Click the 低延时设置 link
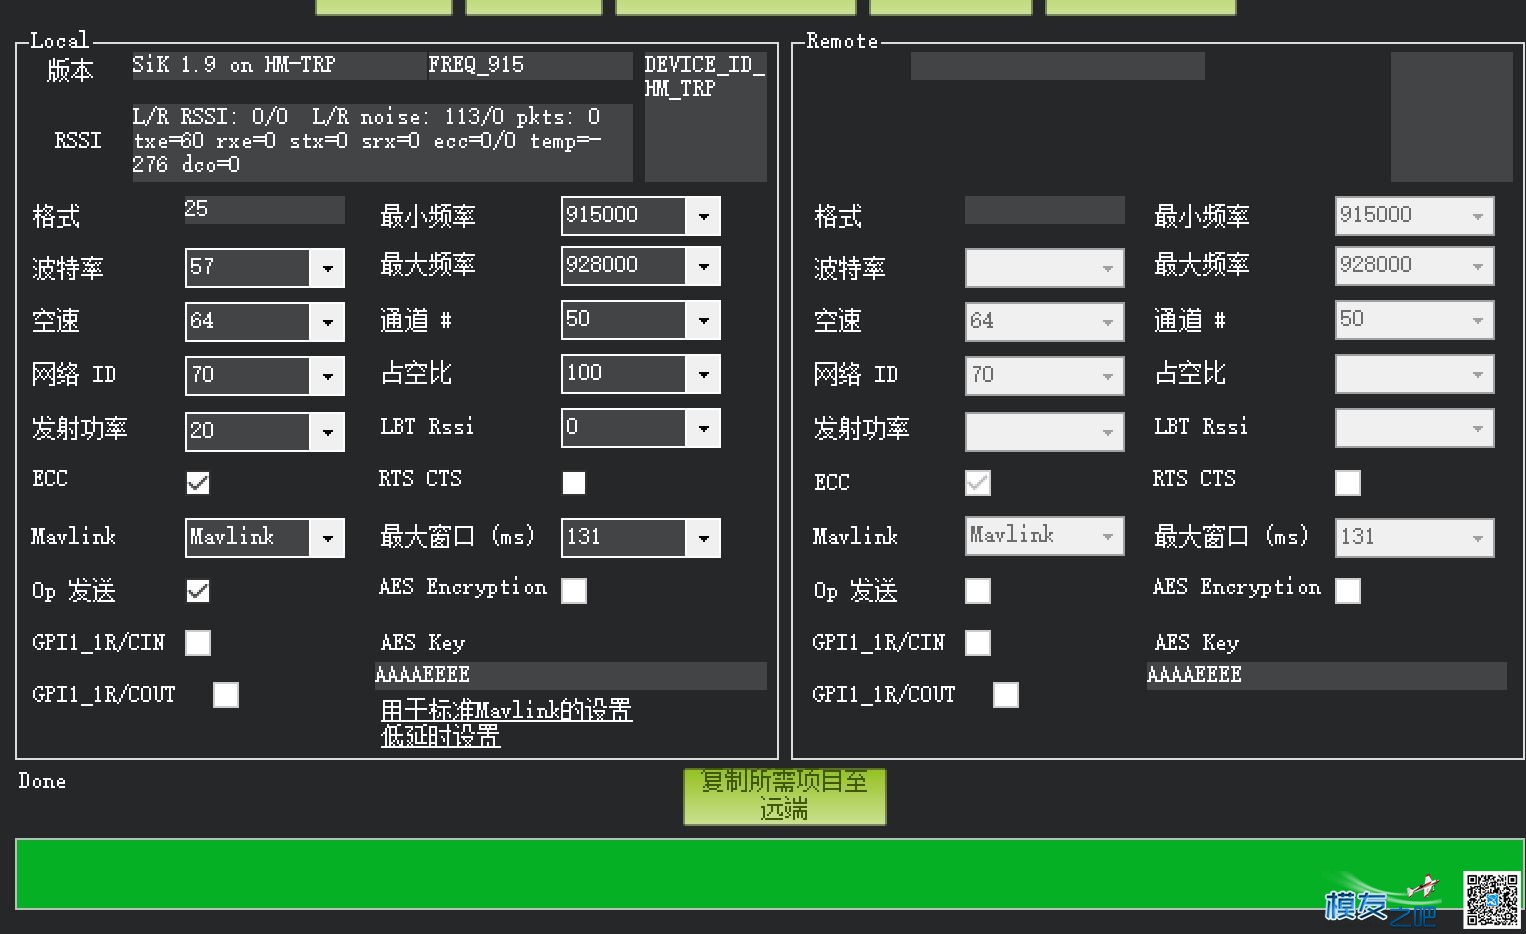The image size is (1526, 934). (440, 737)
